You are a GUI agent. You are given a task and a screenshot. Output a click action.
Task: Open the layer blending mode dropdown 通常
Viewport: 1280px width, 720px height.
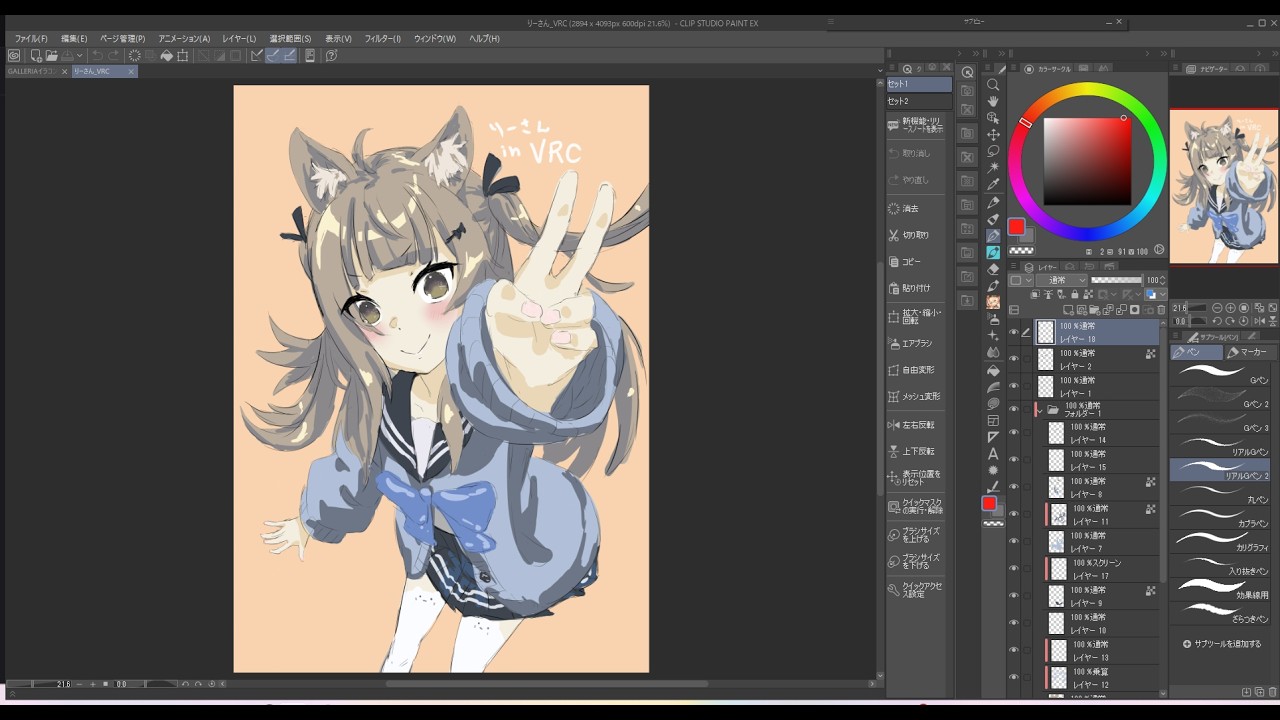point(1062,281)
